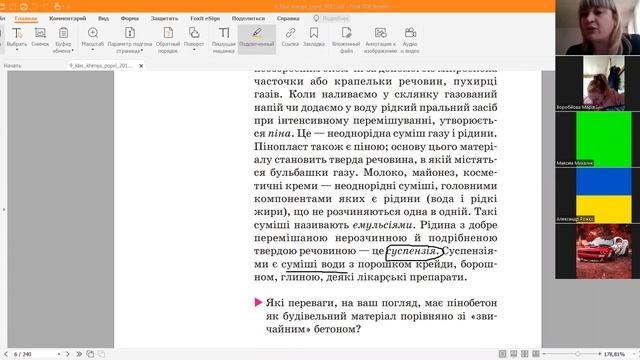Screen dimensions: 640x360
Task: Open Параметр подгона страницы page fit
Action: click(130, 40)
